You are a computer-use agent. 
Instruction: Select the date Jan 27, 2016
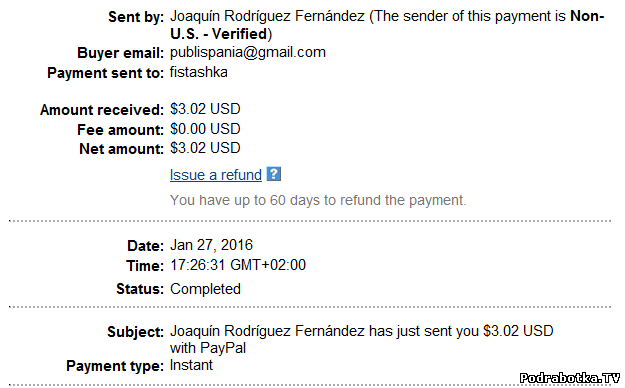(x=211, y=244)
